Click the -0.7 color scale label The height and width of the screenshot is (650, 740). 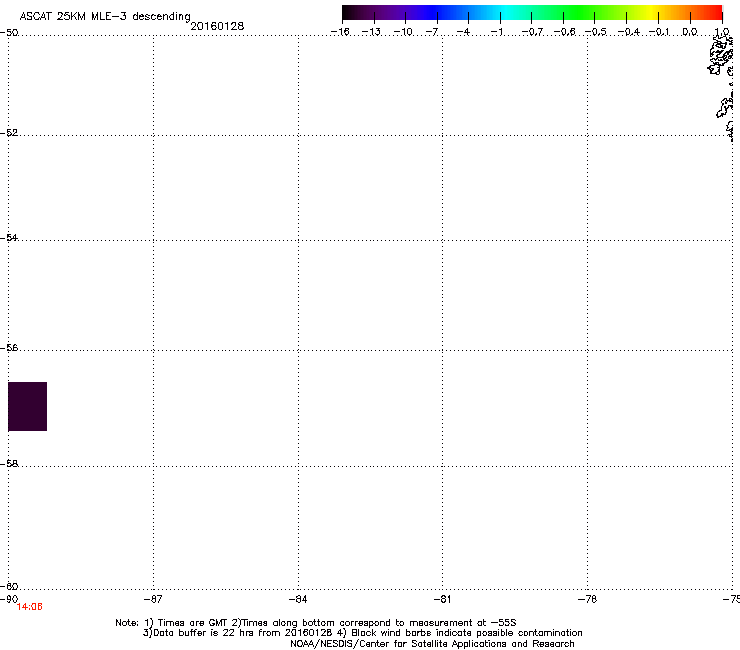pos(532,32)
